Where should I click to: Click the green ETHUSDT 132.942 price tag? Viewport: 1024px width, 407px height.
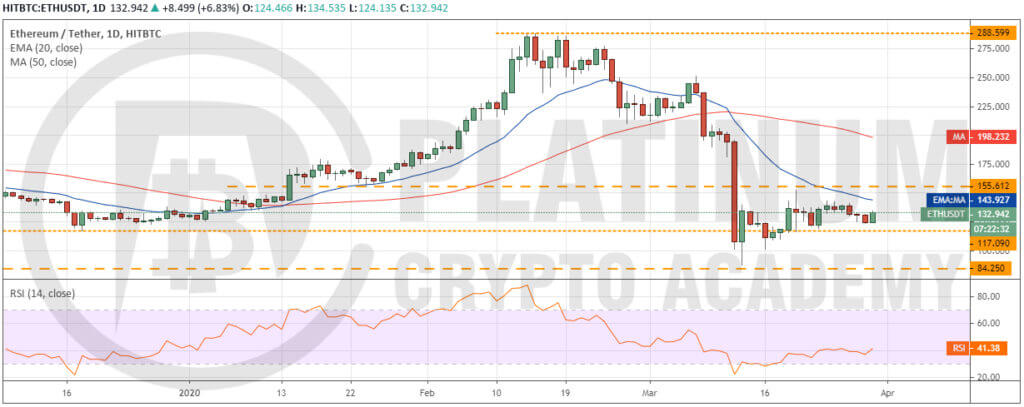pyautogui.click(x=967, y=214)
